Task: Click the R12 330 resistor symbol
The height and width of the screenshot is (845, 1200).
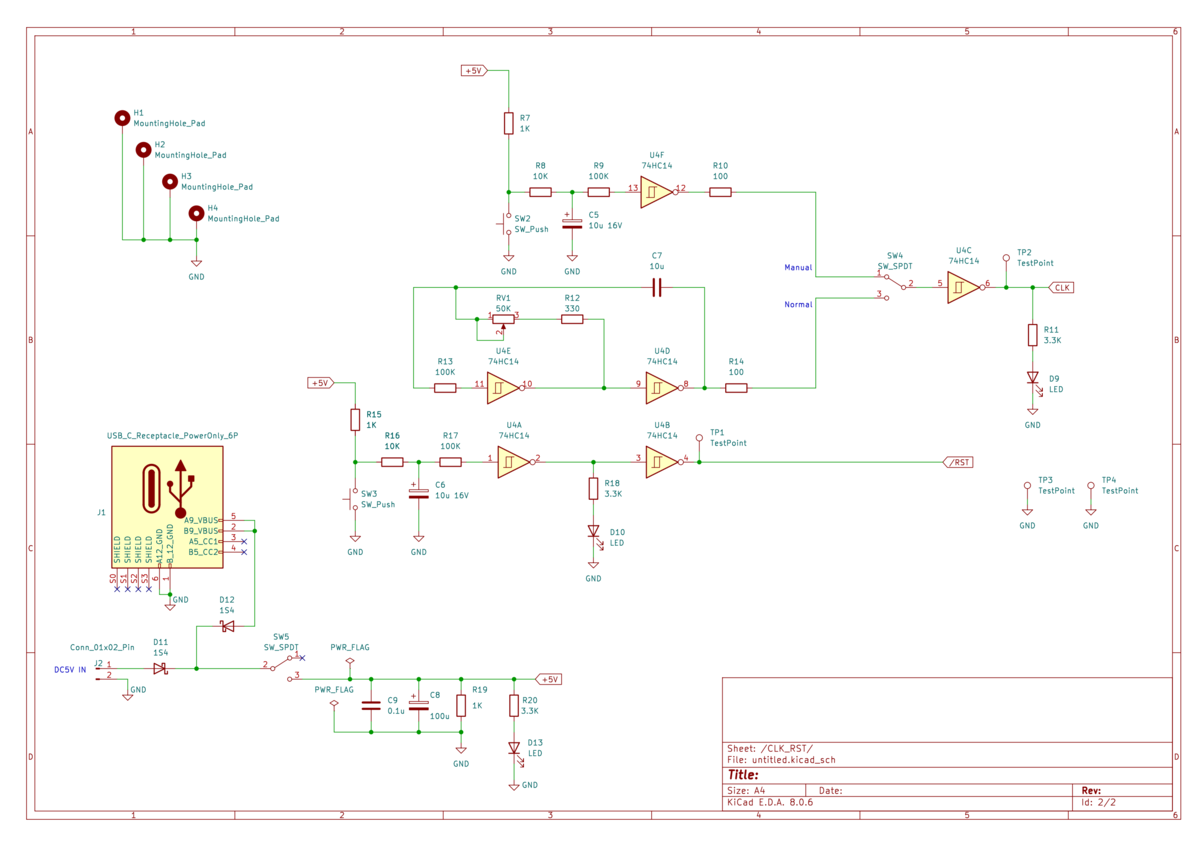Action: click(572, 319)
